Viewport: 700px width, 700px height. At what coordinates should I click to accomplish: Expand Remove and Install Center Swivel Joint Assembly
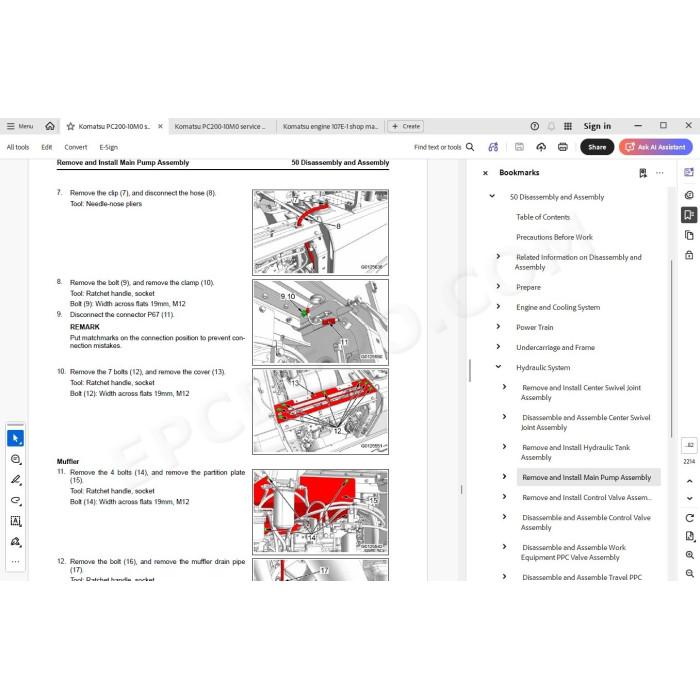coord(504,387)
